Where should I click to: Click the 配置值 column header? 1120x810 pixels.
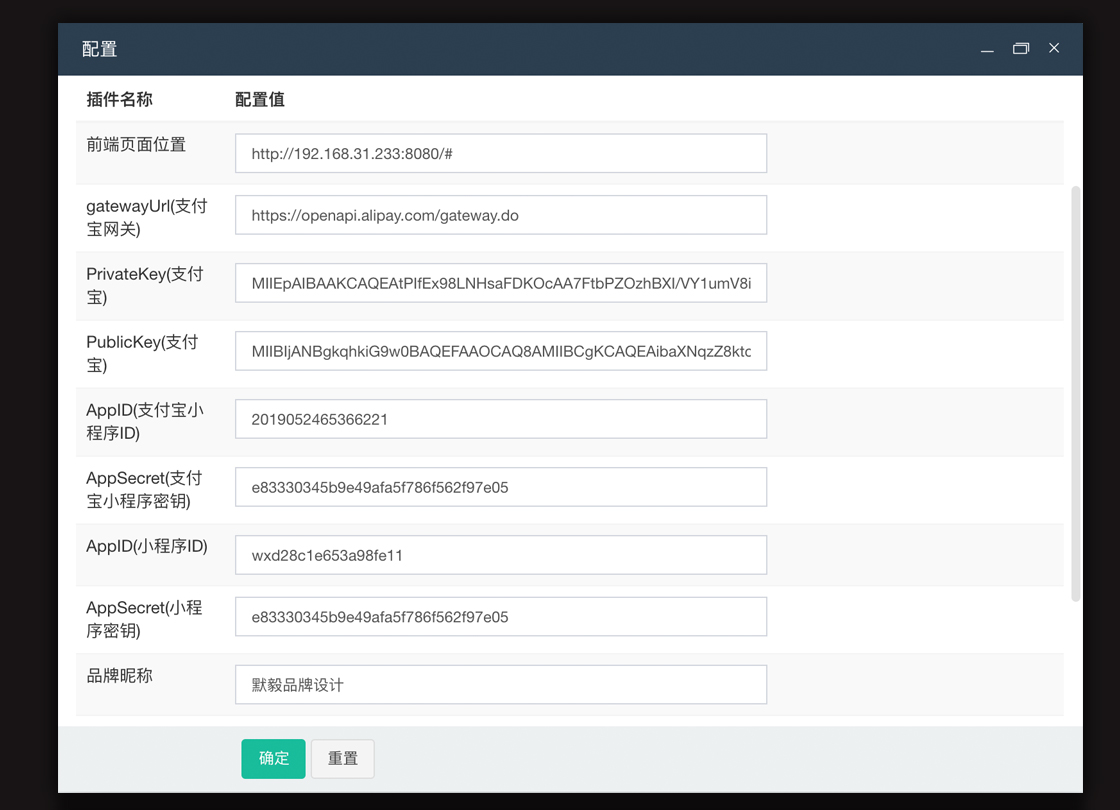pyautogui.click(x=260, y=99)
